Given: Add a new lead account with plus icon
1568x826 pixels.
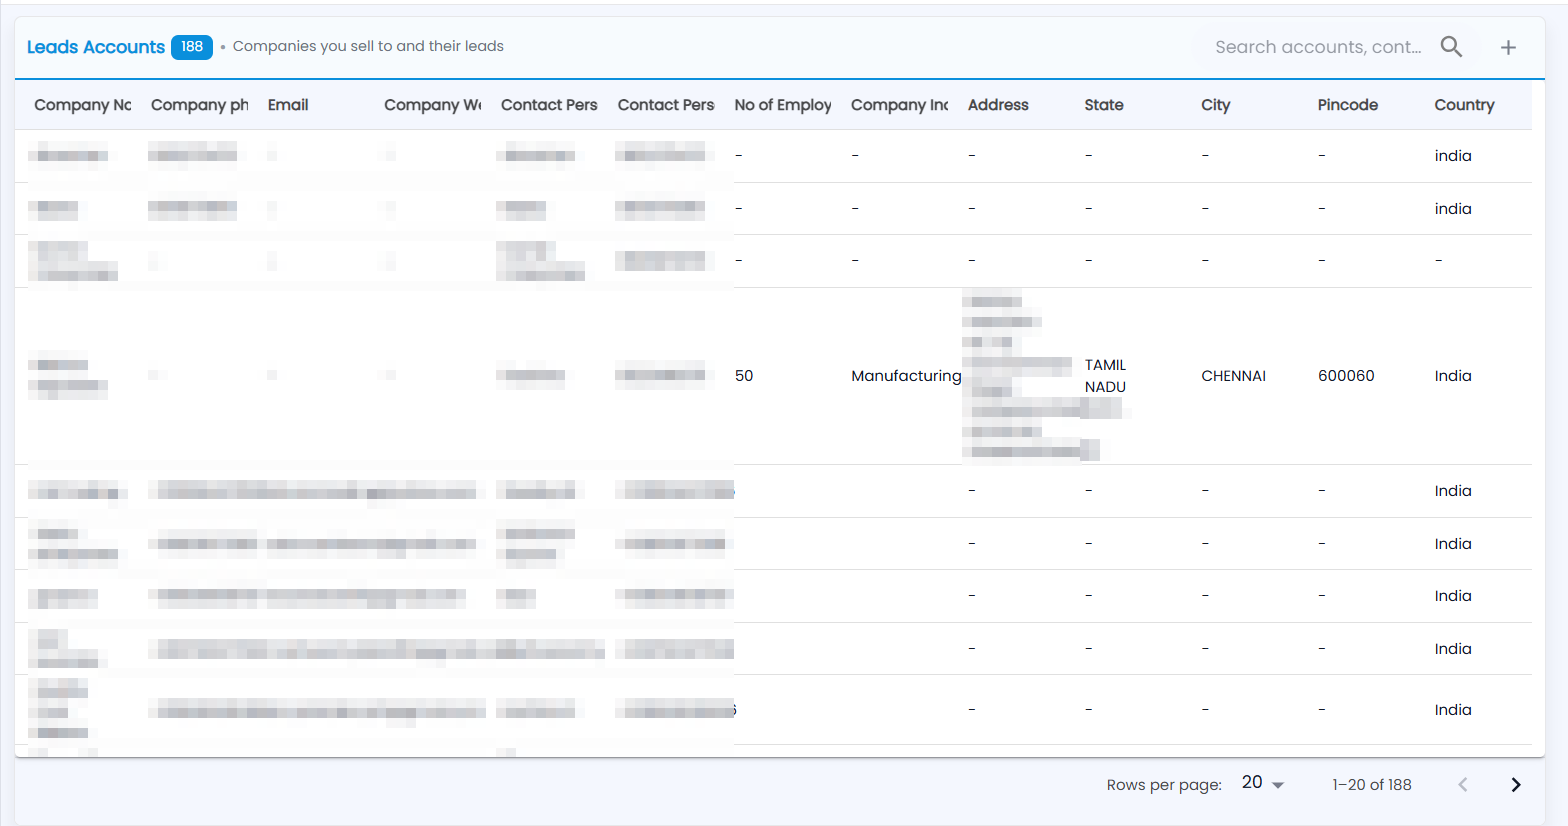Looking at the screenshot, I should 1508,47.
